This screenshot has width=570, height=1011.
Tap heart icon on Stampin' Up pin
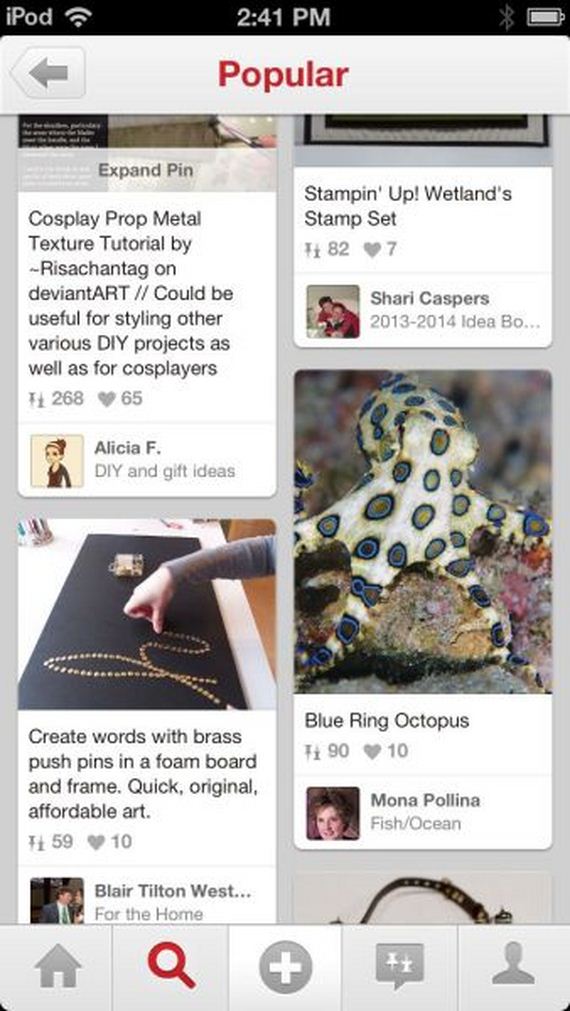coord(372,250)
